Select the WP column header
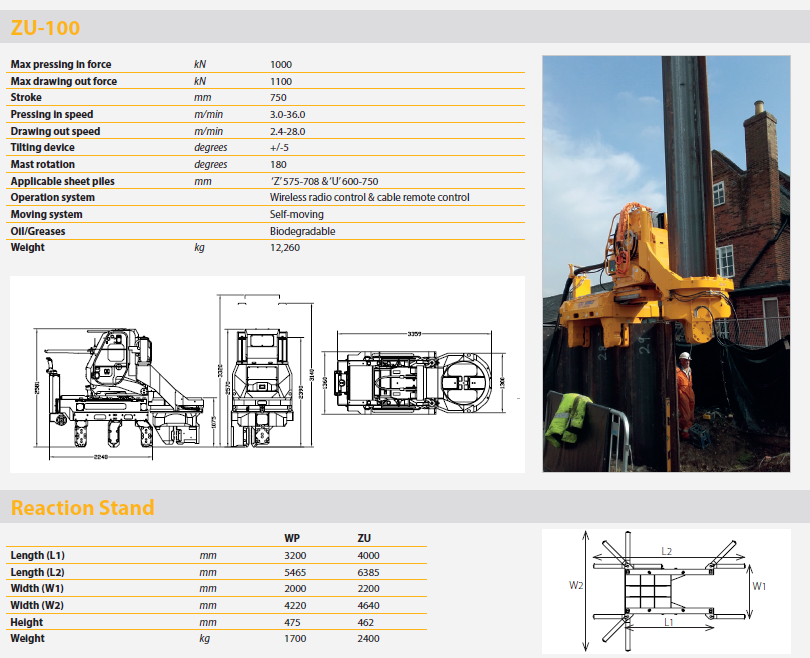Viewport: 810px width, 658px height. pyautogui.click(x=292, y=538)
